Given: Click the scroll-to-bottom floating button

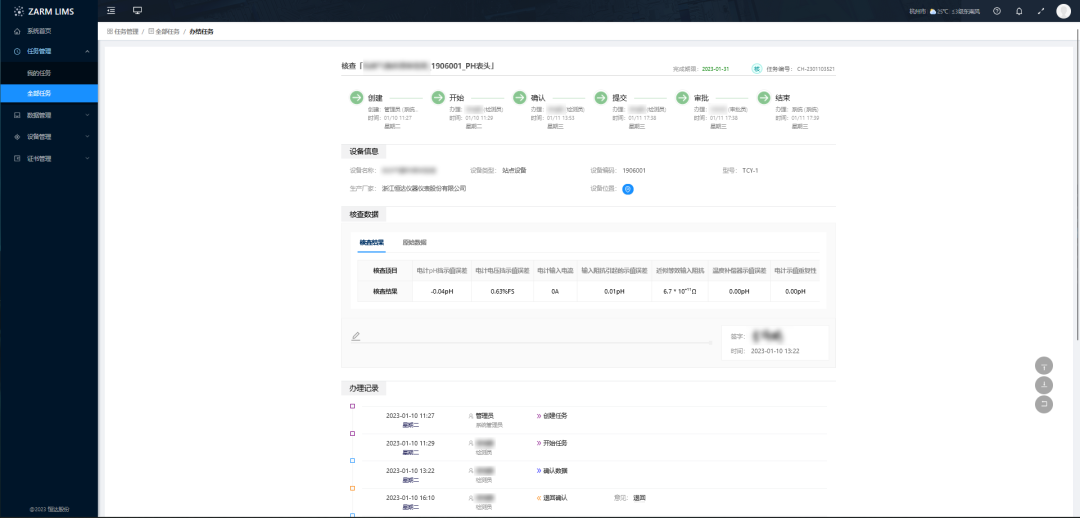Looking at the screenshot, I should coord(1044,385).
